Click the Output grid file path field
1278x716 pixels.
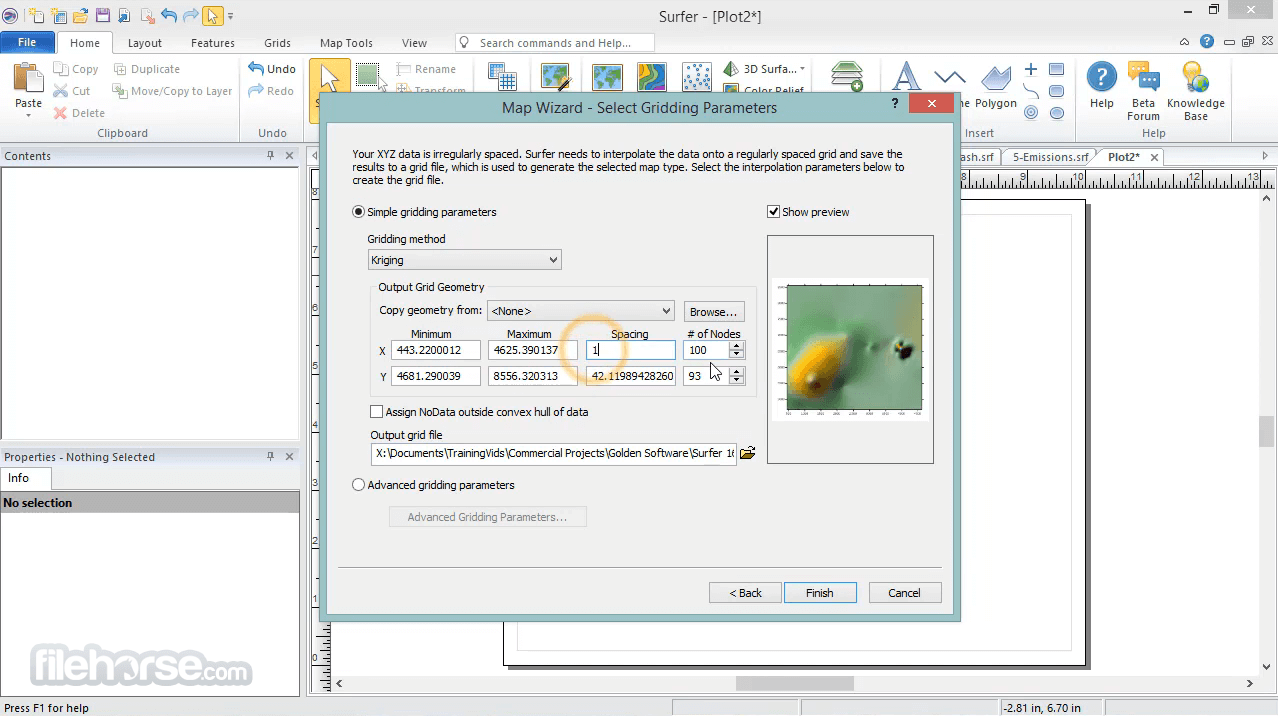coord(554,453)
